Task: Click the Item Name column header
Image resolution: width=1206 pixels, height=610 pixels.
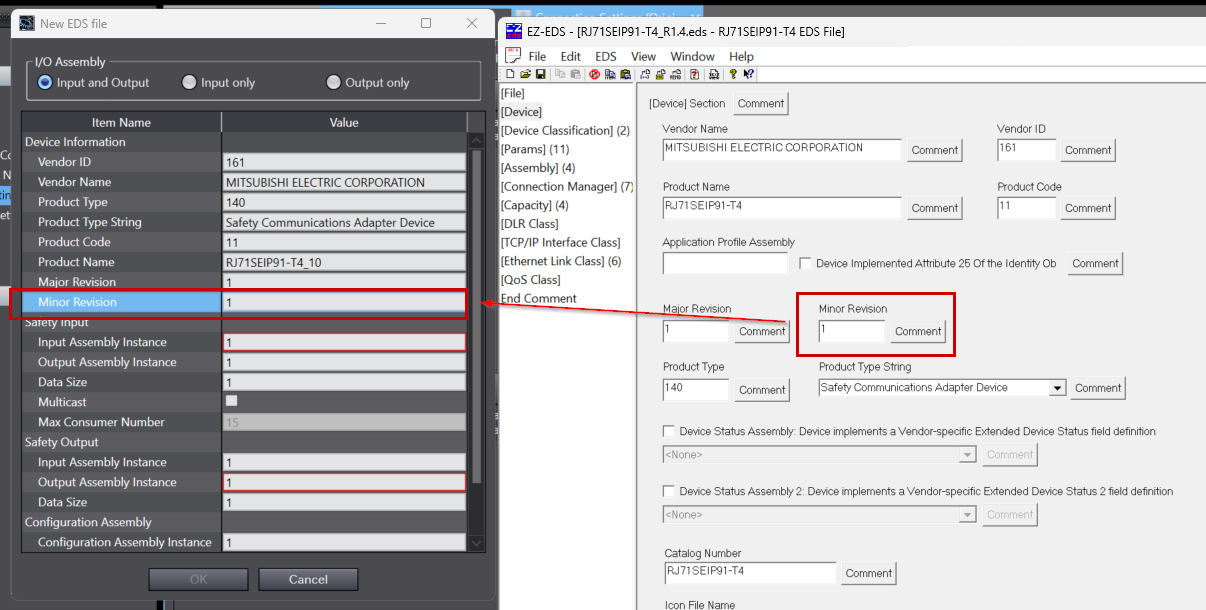Action: point(121,122)
